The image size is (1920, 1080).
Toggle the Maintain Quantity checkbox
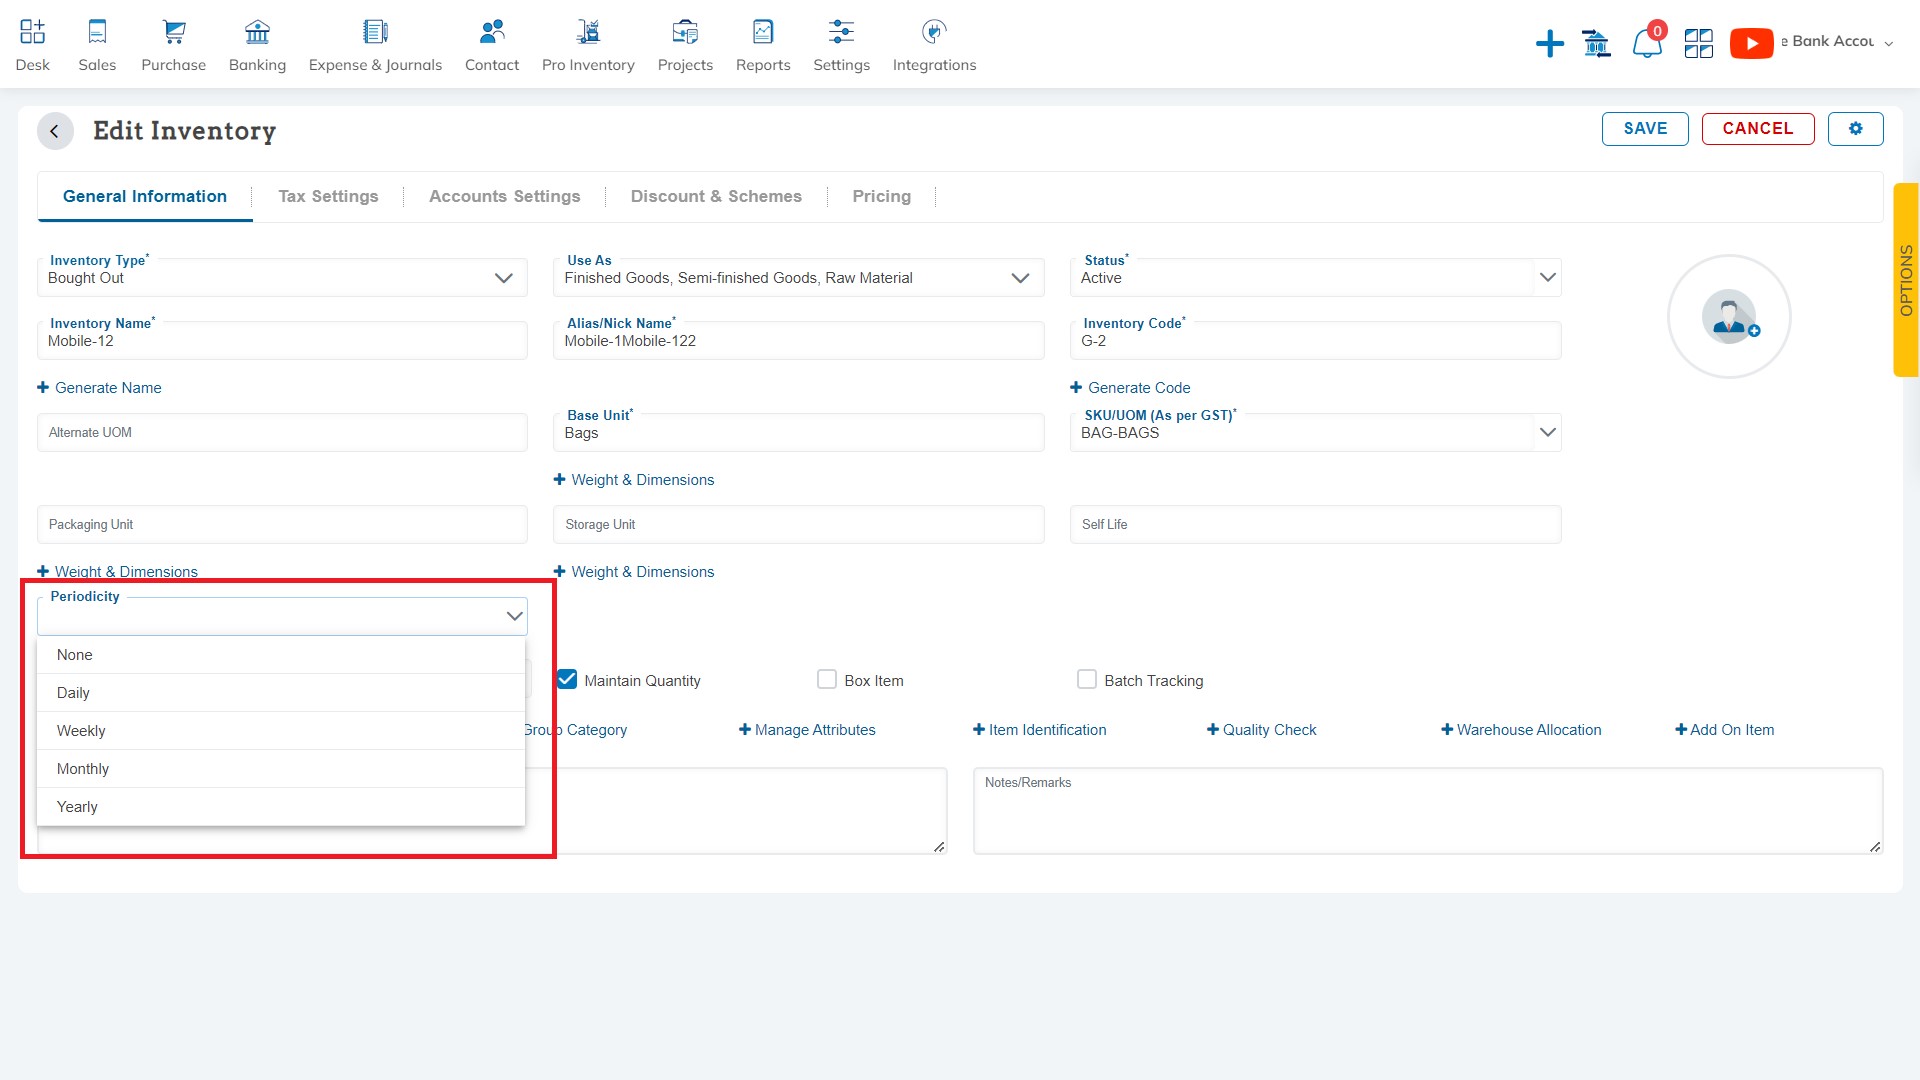[567, 680]
